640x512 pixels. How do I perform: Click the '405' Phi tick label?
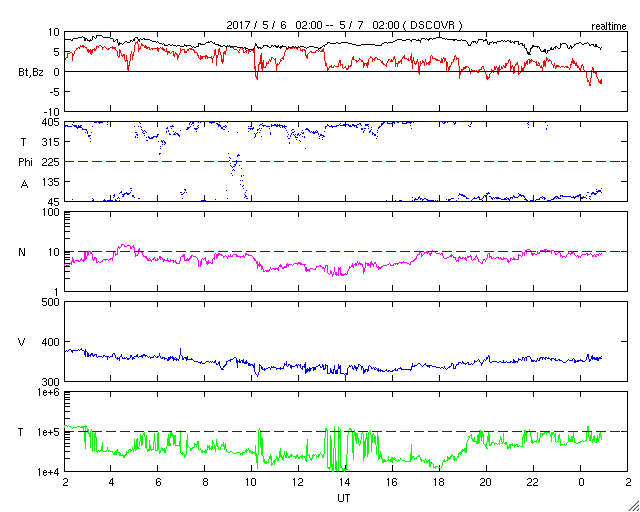(x=52, y=122)
